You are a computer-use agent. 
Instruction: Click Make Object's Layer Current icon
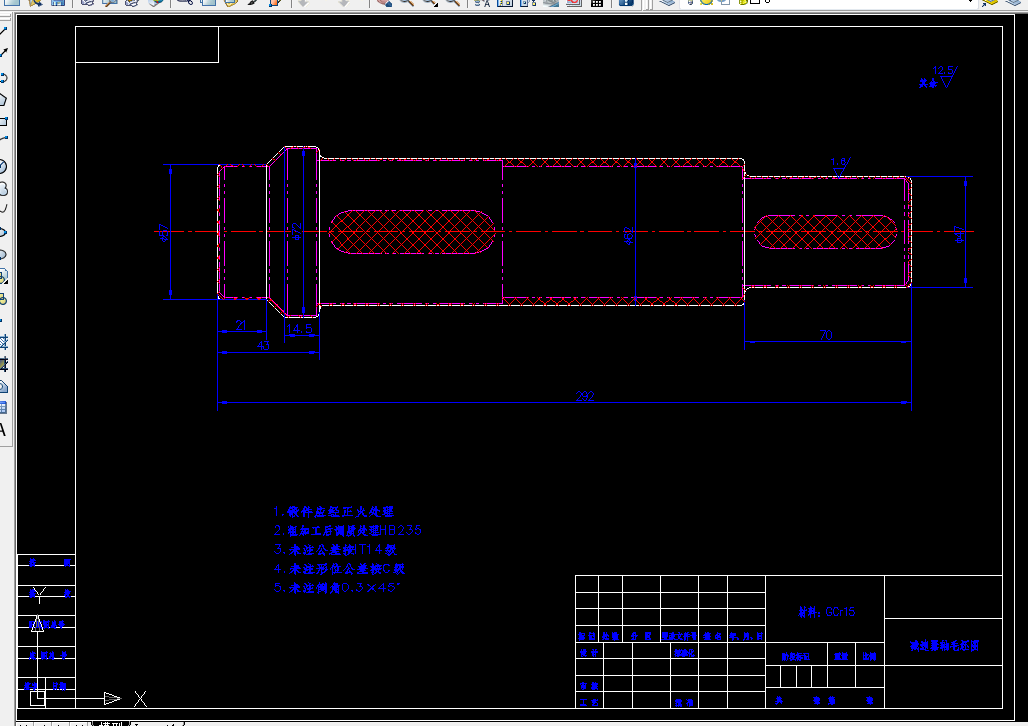[x=989, y=3]
